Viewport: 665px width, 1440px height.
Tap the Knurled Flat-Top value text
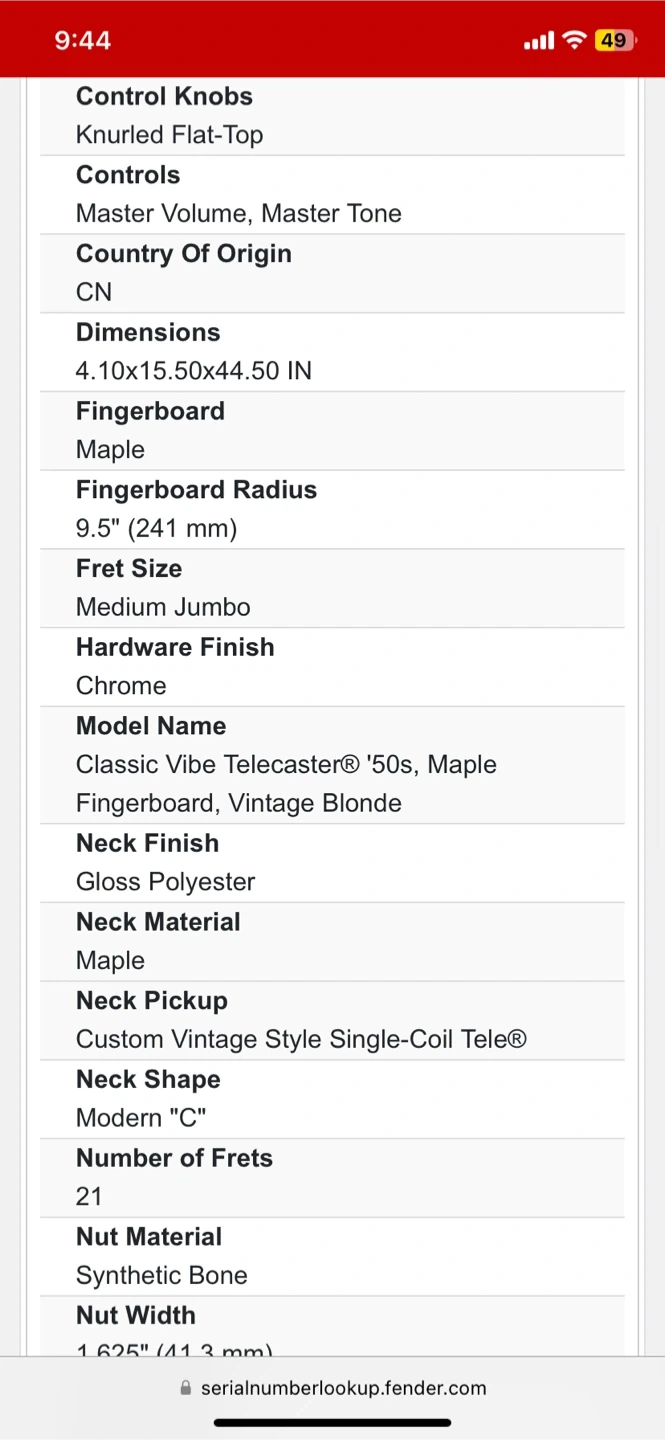click(169, 135)
